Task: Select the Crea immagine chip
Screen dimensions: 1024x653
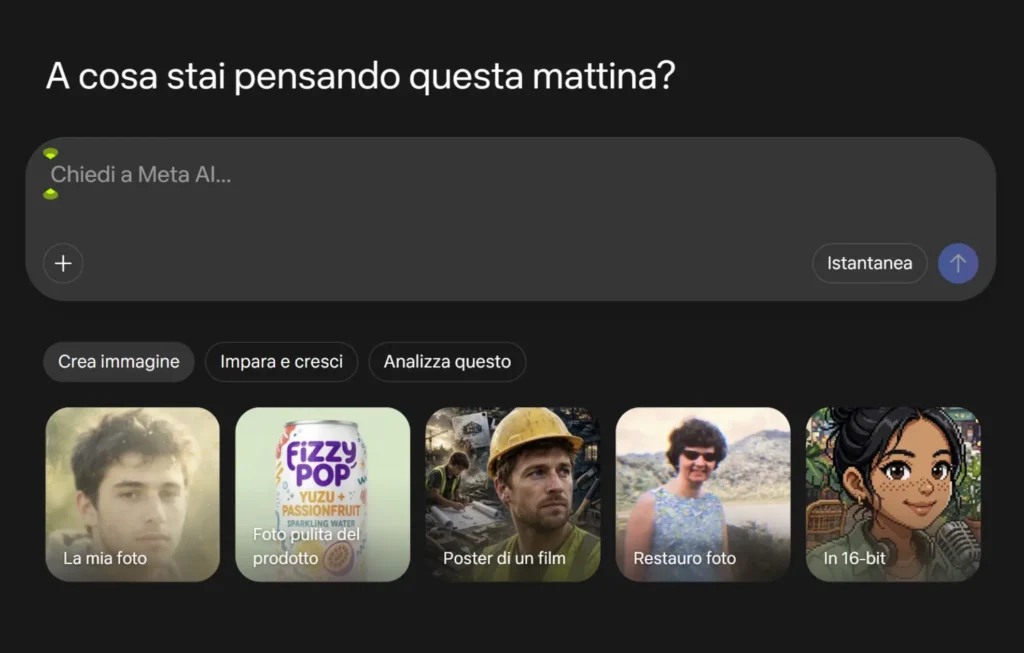Action: pos(119,362)
